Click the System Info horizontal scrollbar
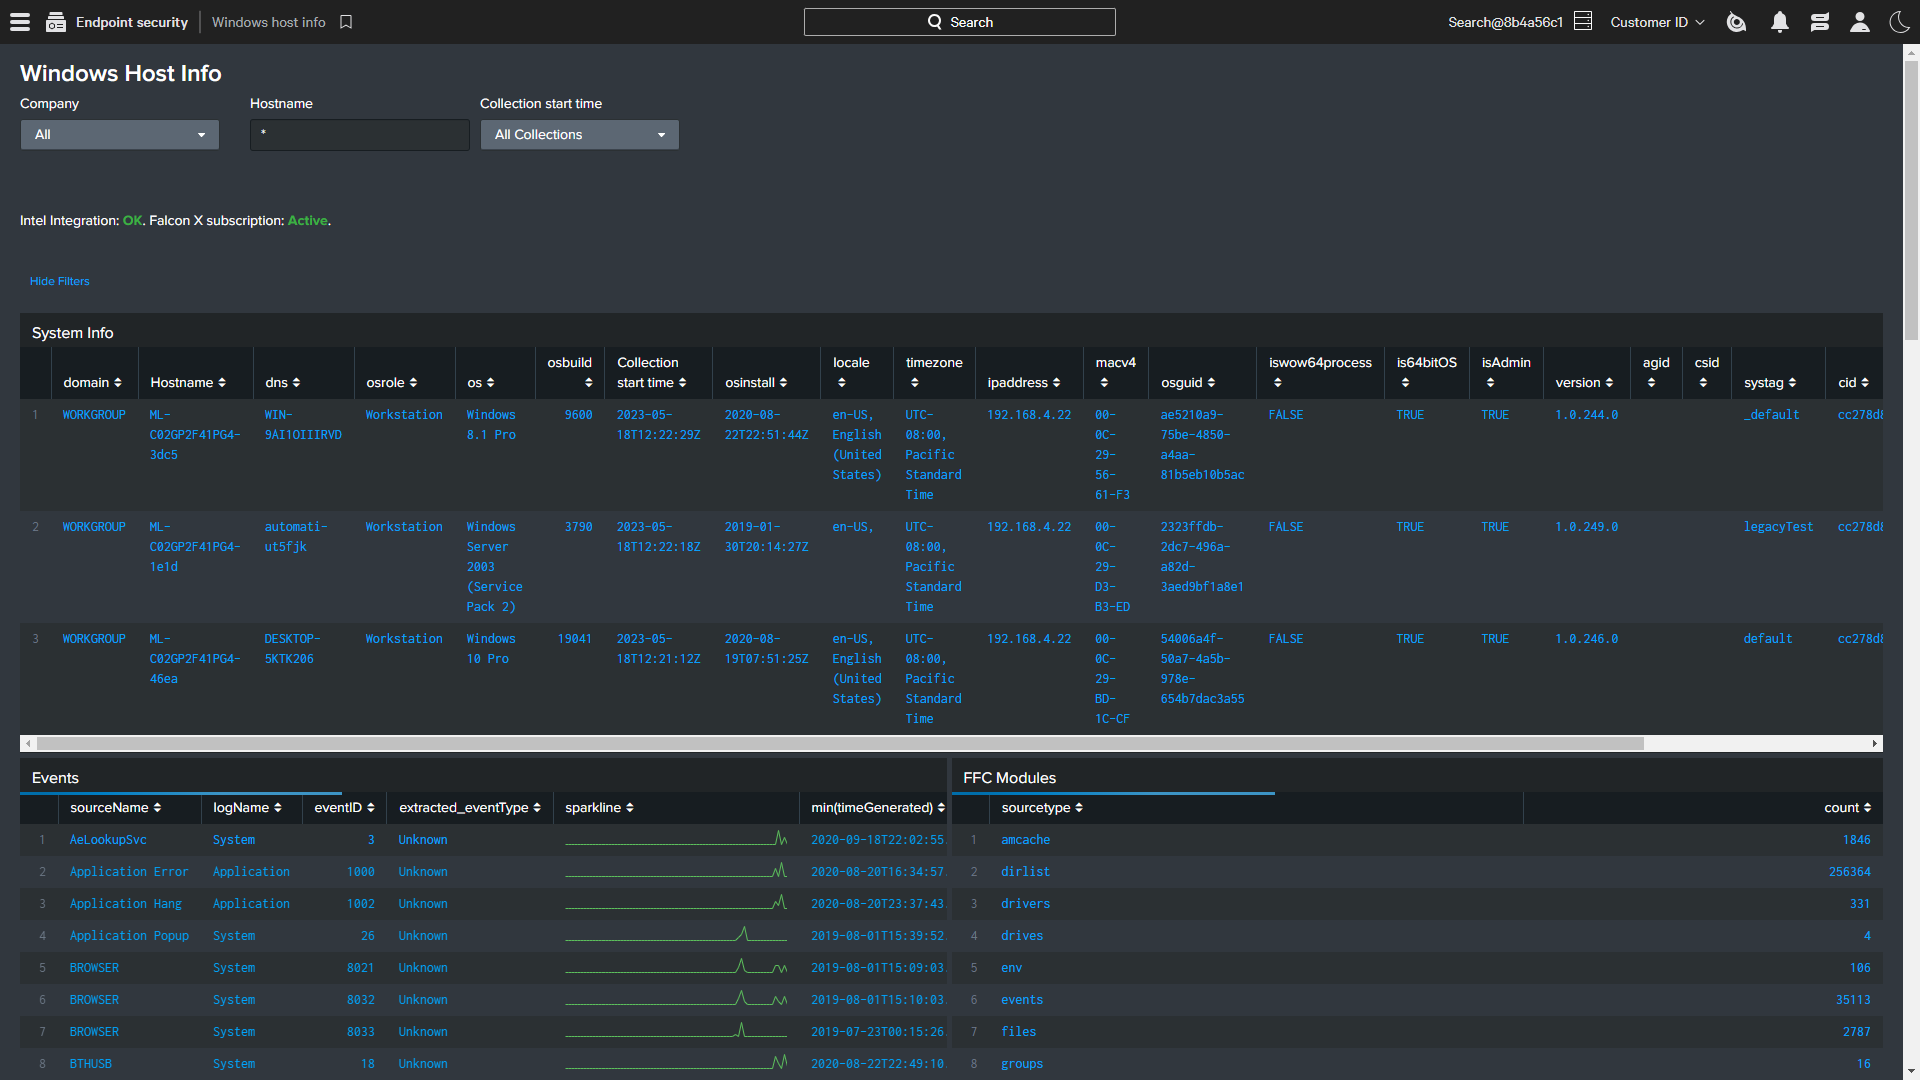 (x=840, y=744)
